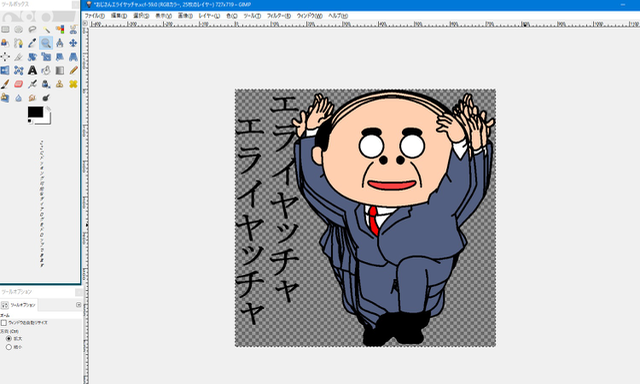Select the Rectangle Select tool
The height and width of the screenshot is (384, 640).
(x=5, y=29)
